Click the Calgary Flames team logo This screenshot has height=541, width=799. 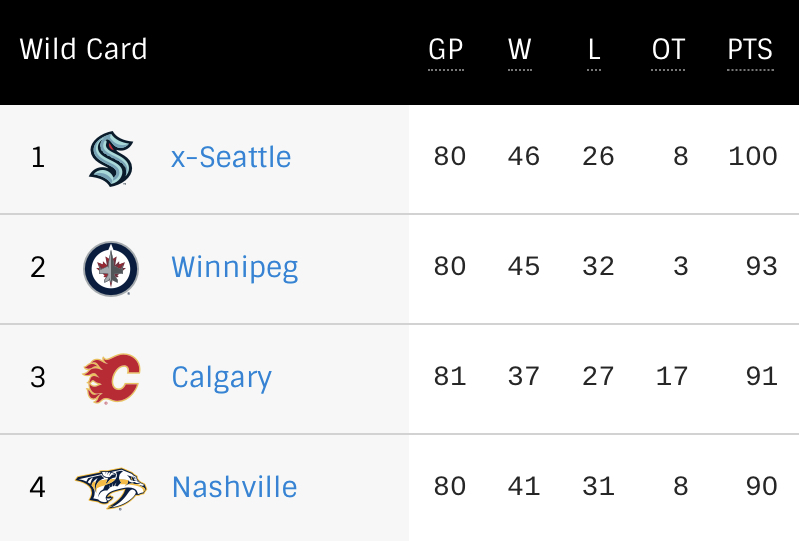click(x=111, y=378)
